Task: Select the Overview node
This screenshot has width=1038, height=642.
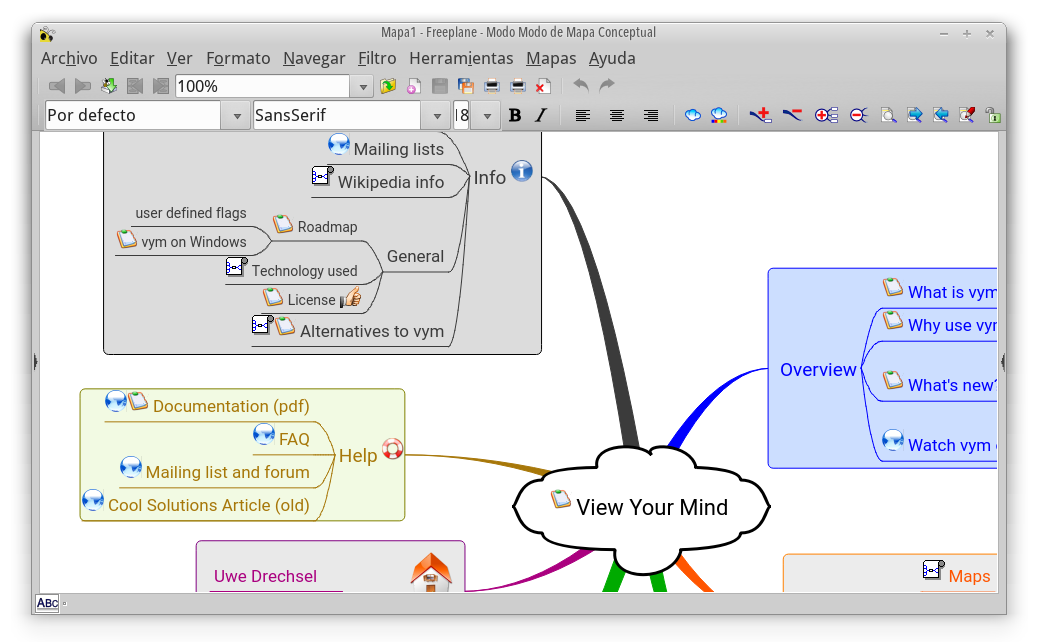Action: coord(818,369)
